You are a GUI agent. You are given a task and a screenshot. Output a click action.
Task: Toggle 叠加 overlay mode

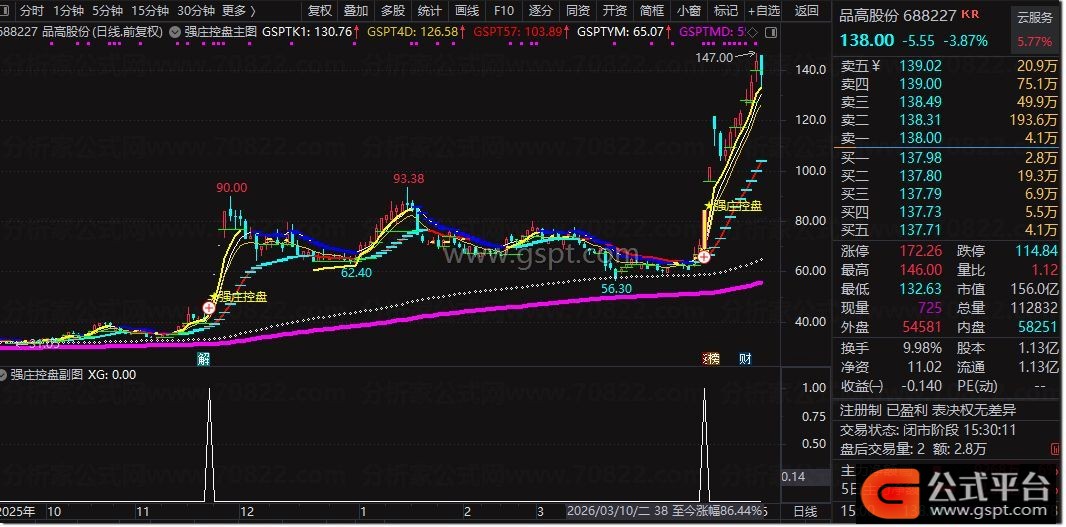pyautogui.click(x=356, y=10)
